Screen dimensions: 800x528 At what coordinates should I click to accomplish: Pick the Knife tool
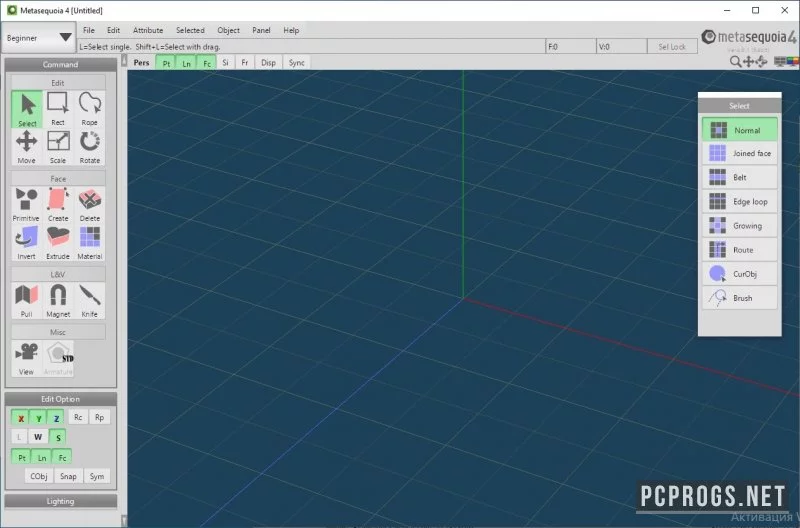tap(90, 300)
